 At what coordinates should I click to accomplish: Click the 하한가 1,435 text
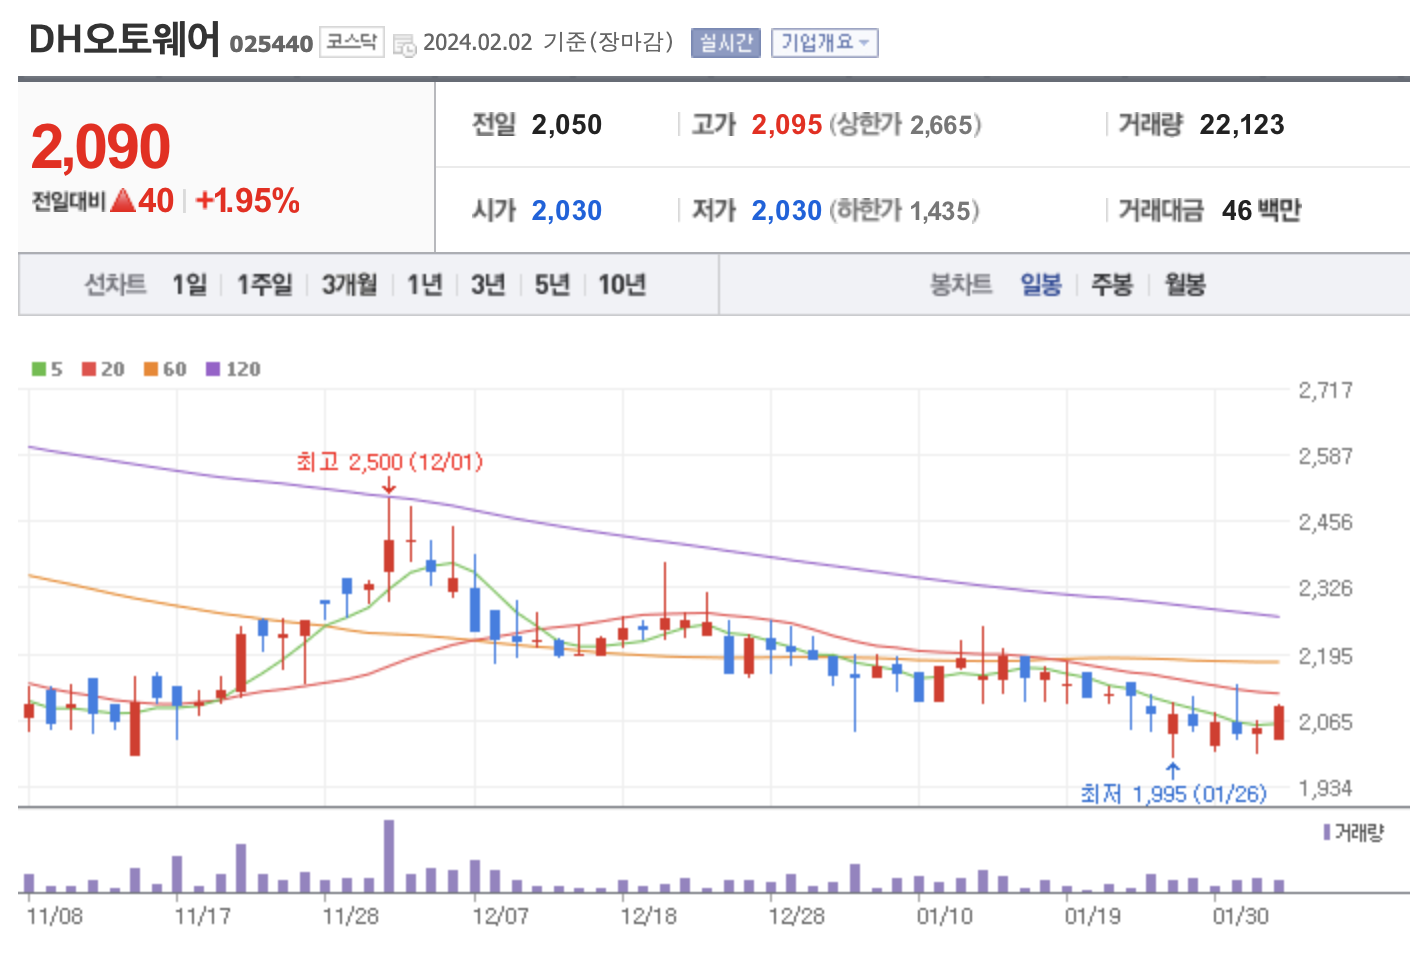pos(905,211)
